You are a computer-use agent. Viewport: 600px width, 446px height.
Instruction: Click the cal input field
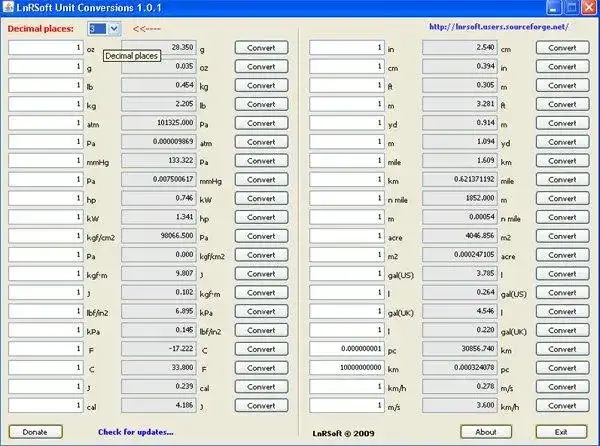pos(46,405)
